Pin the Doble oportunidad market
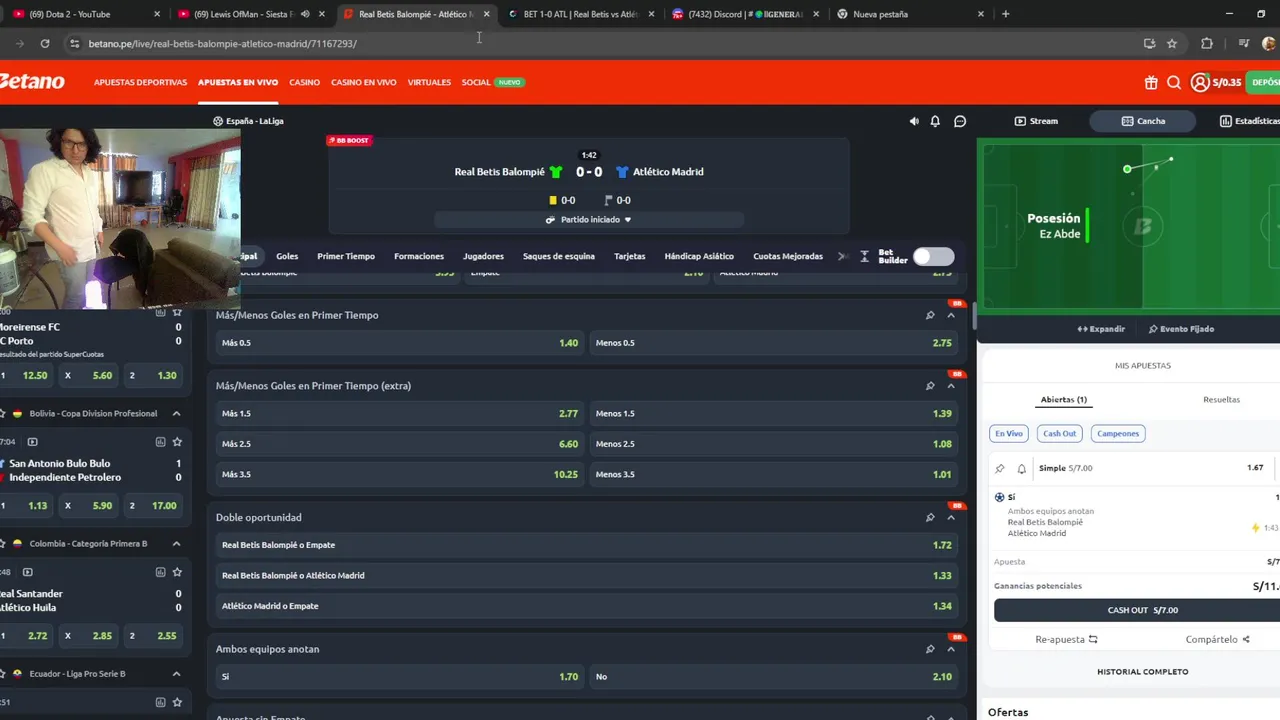Image resolution: width=1280 pixels, height=720 pixels. pos(930,517)
